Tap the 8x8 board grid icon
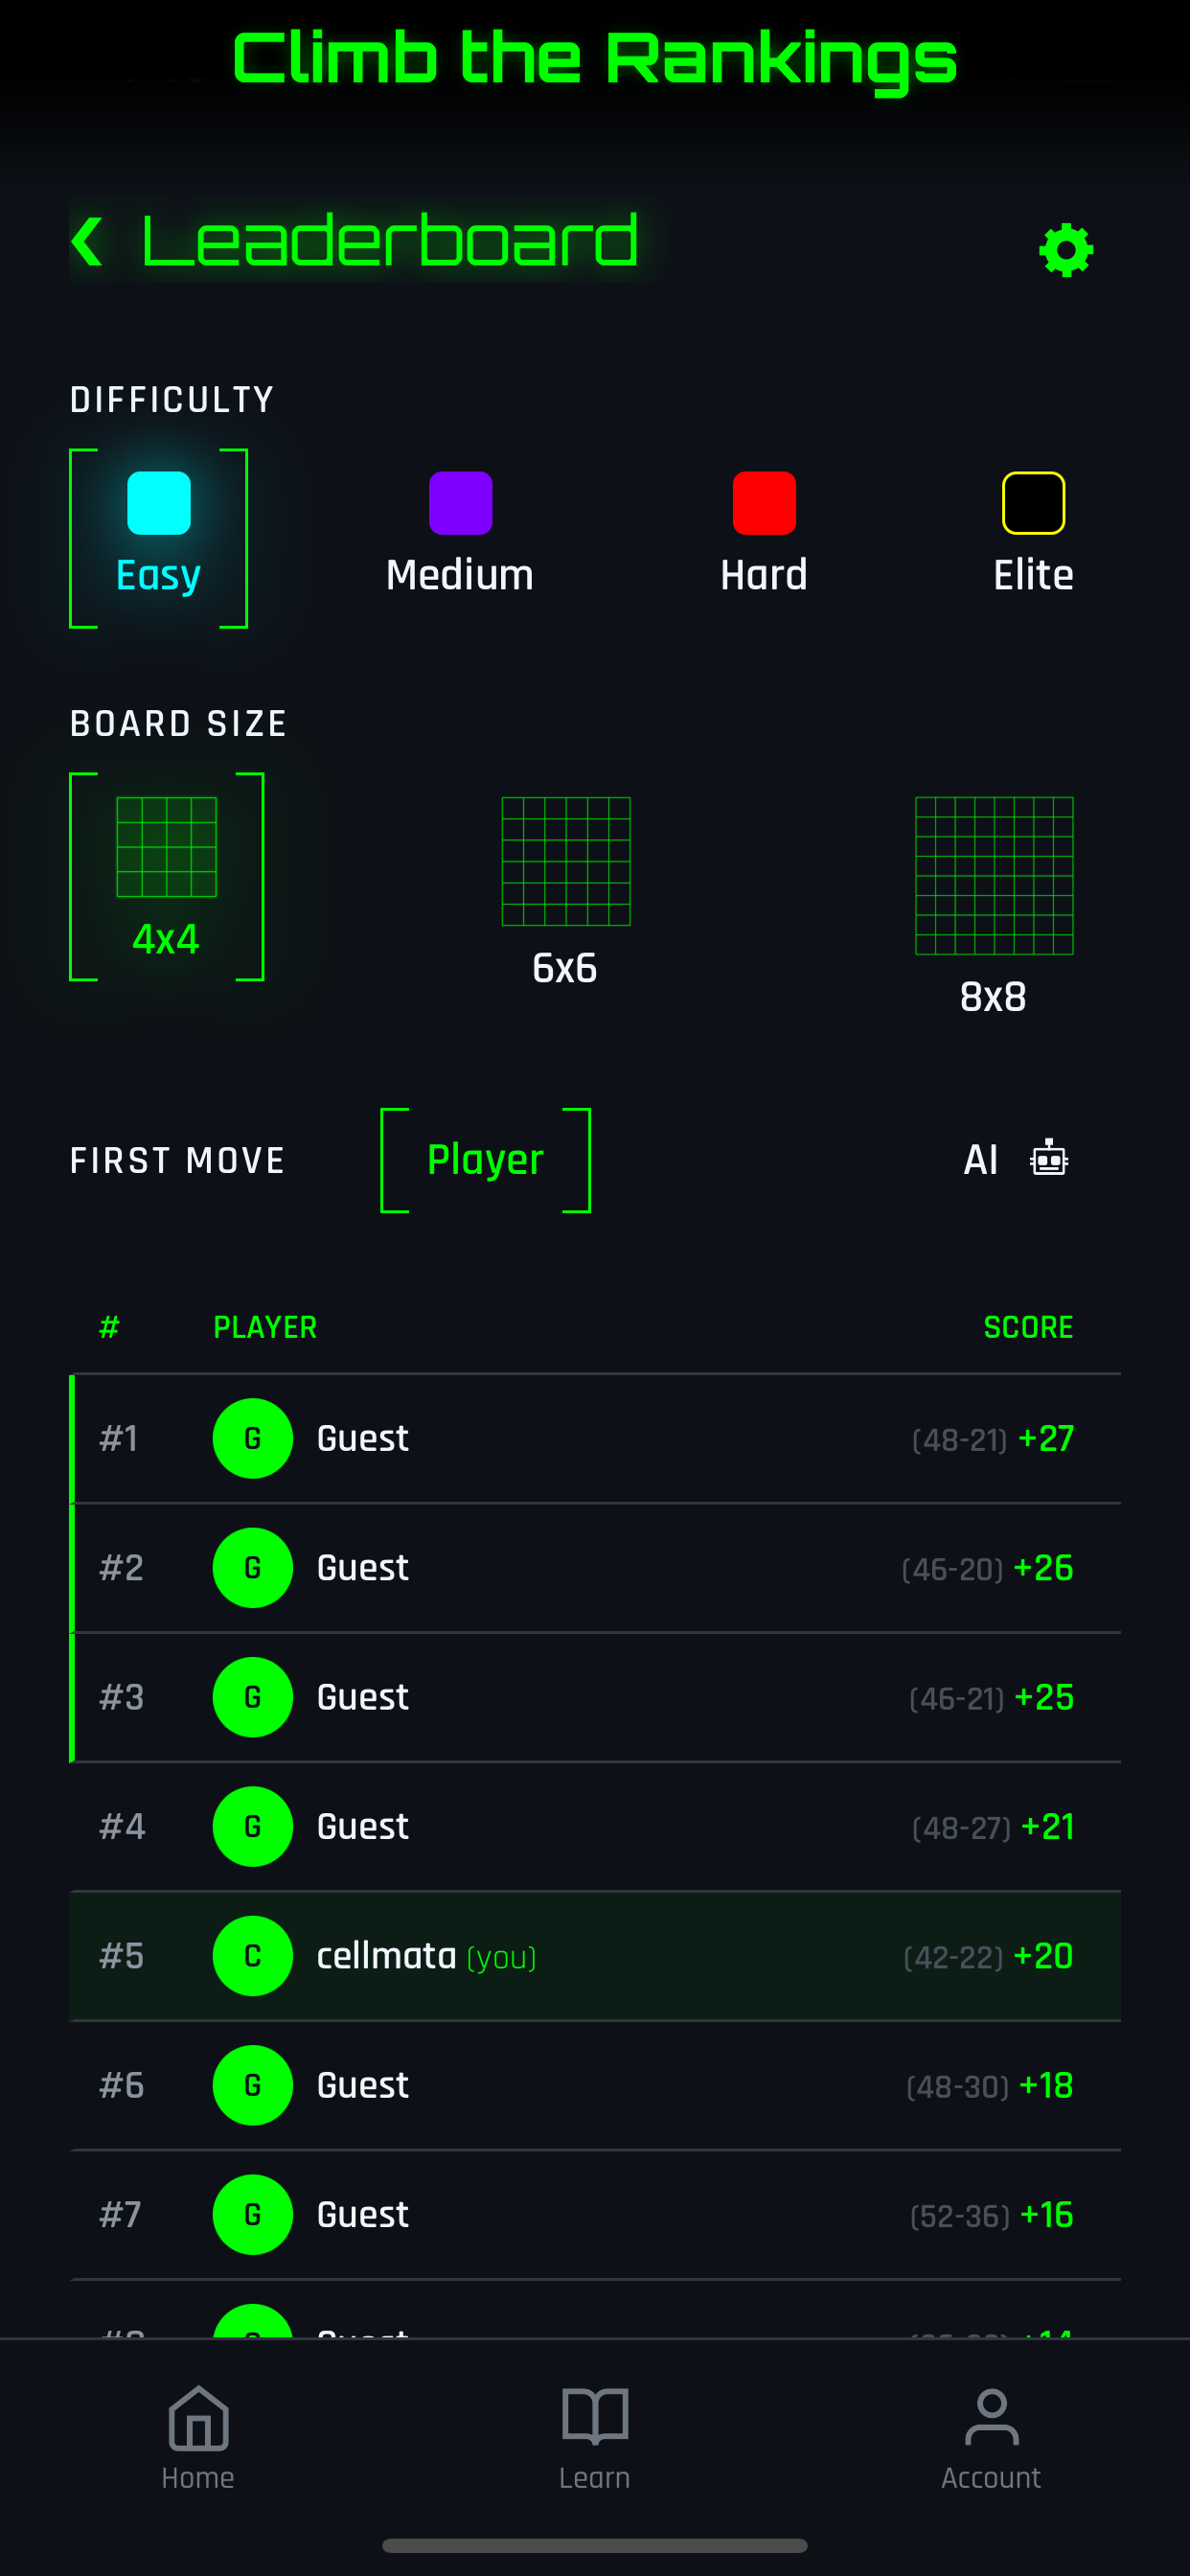This screenshot has height=2576, width=1190. pyautogui.click(x=995, y=878)
